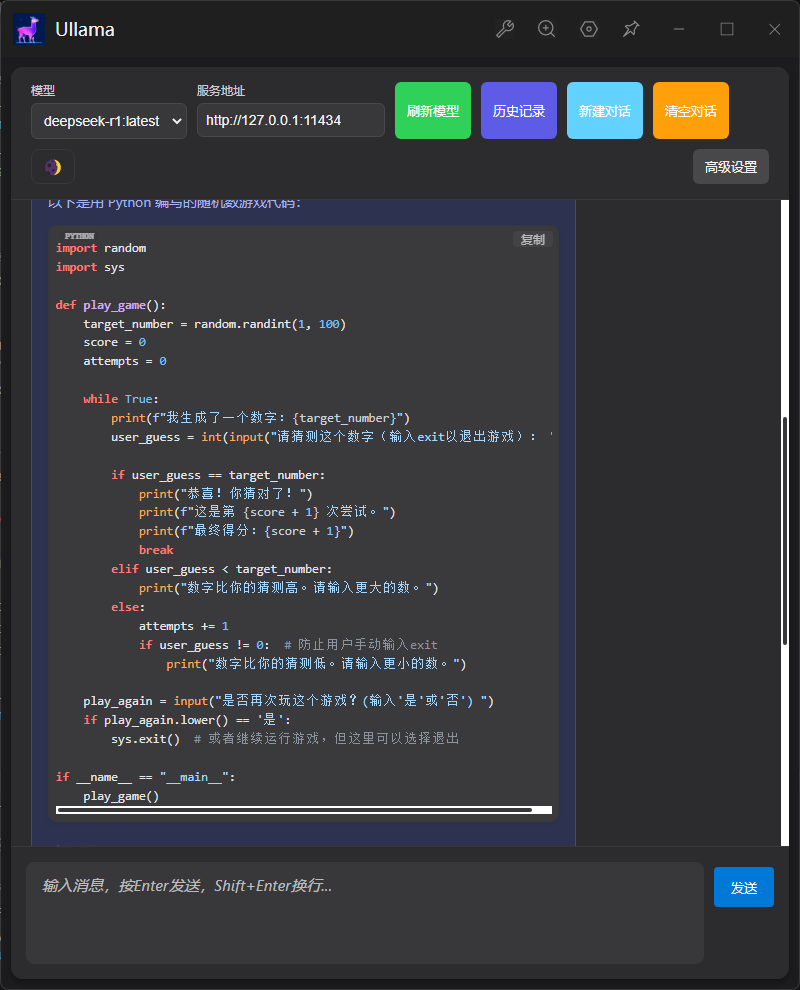
Task: Close the Ullama window
Action: coord(775,29)
